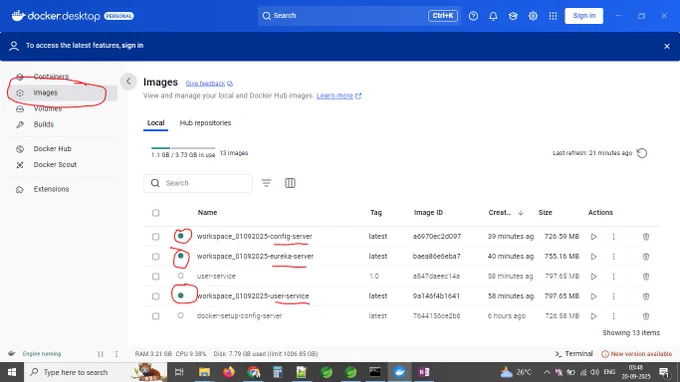680x382 pixels.
Task: Click the taskbar search box
Action: 95,372
